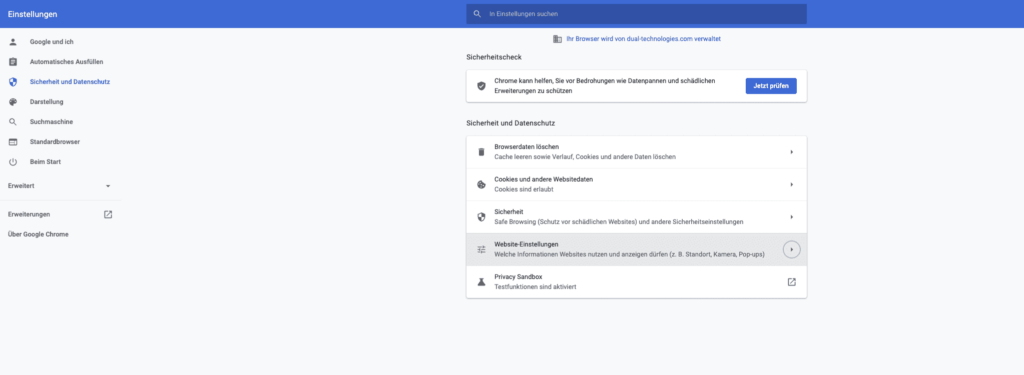Click the palette icon for Darstellung
This screenshot has width=1024, height=375.
coord(12,102)
